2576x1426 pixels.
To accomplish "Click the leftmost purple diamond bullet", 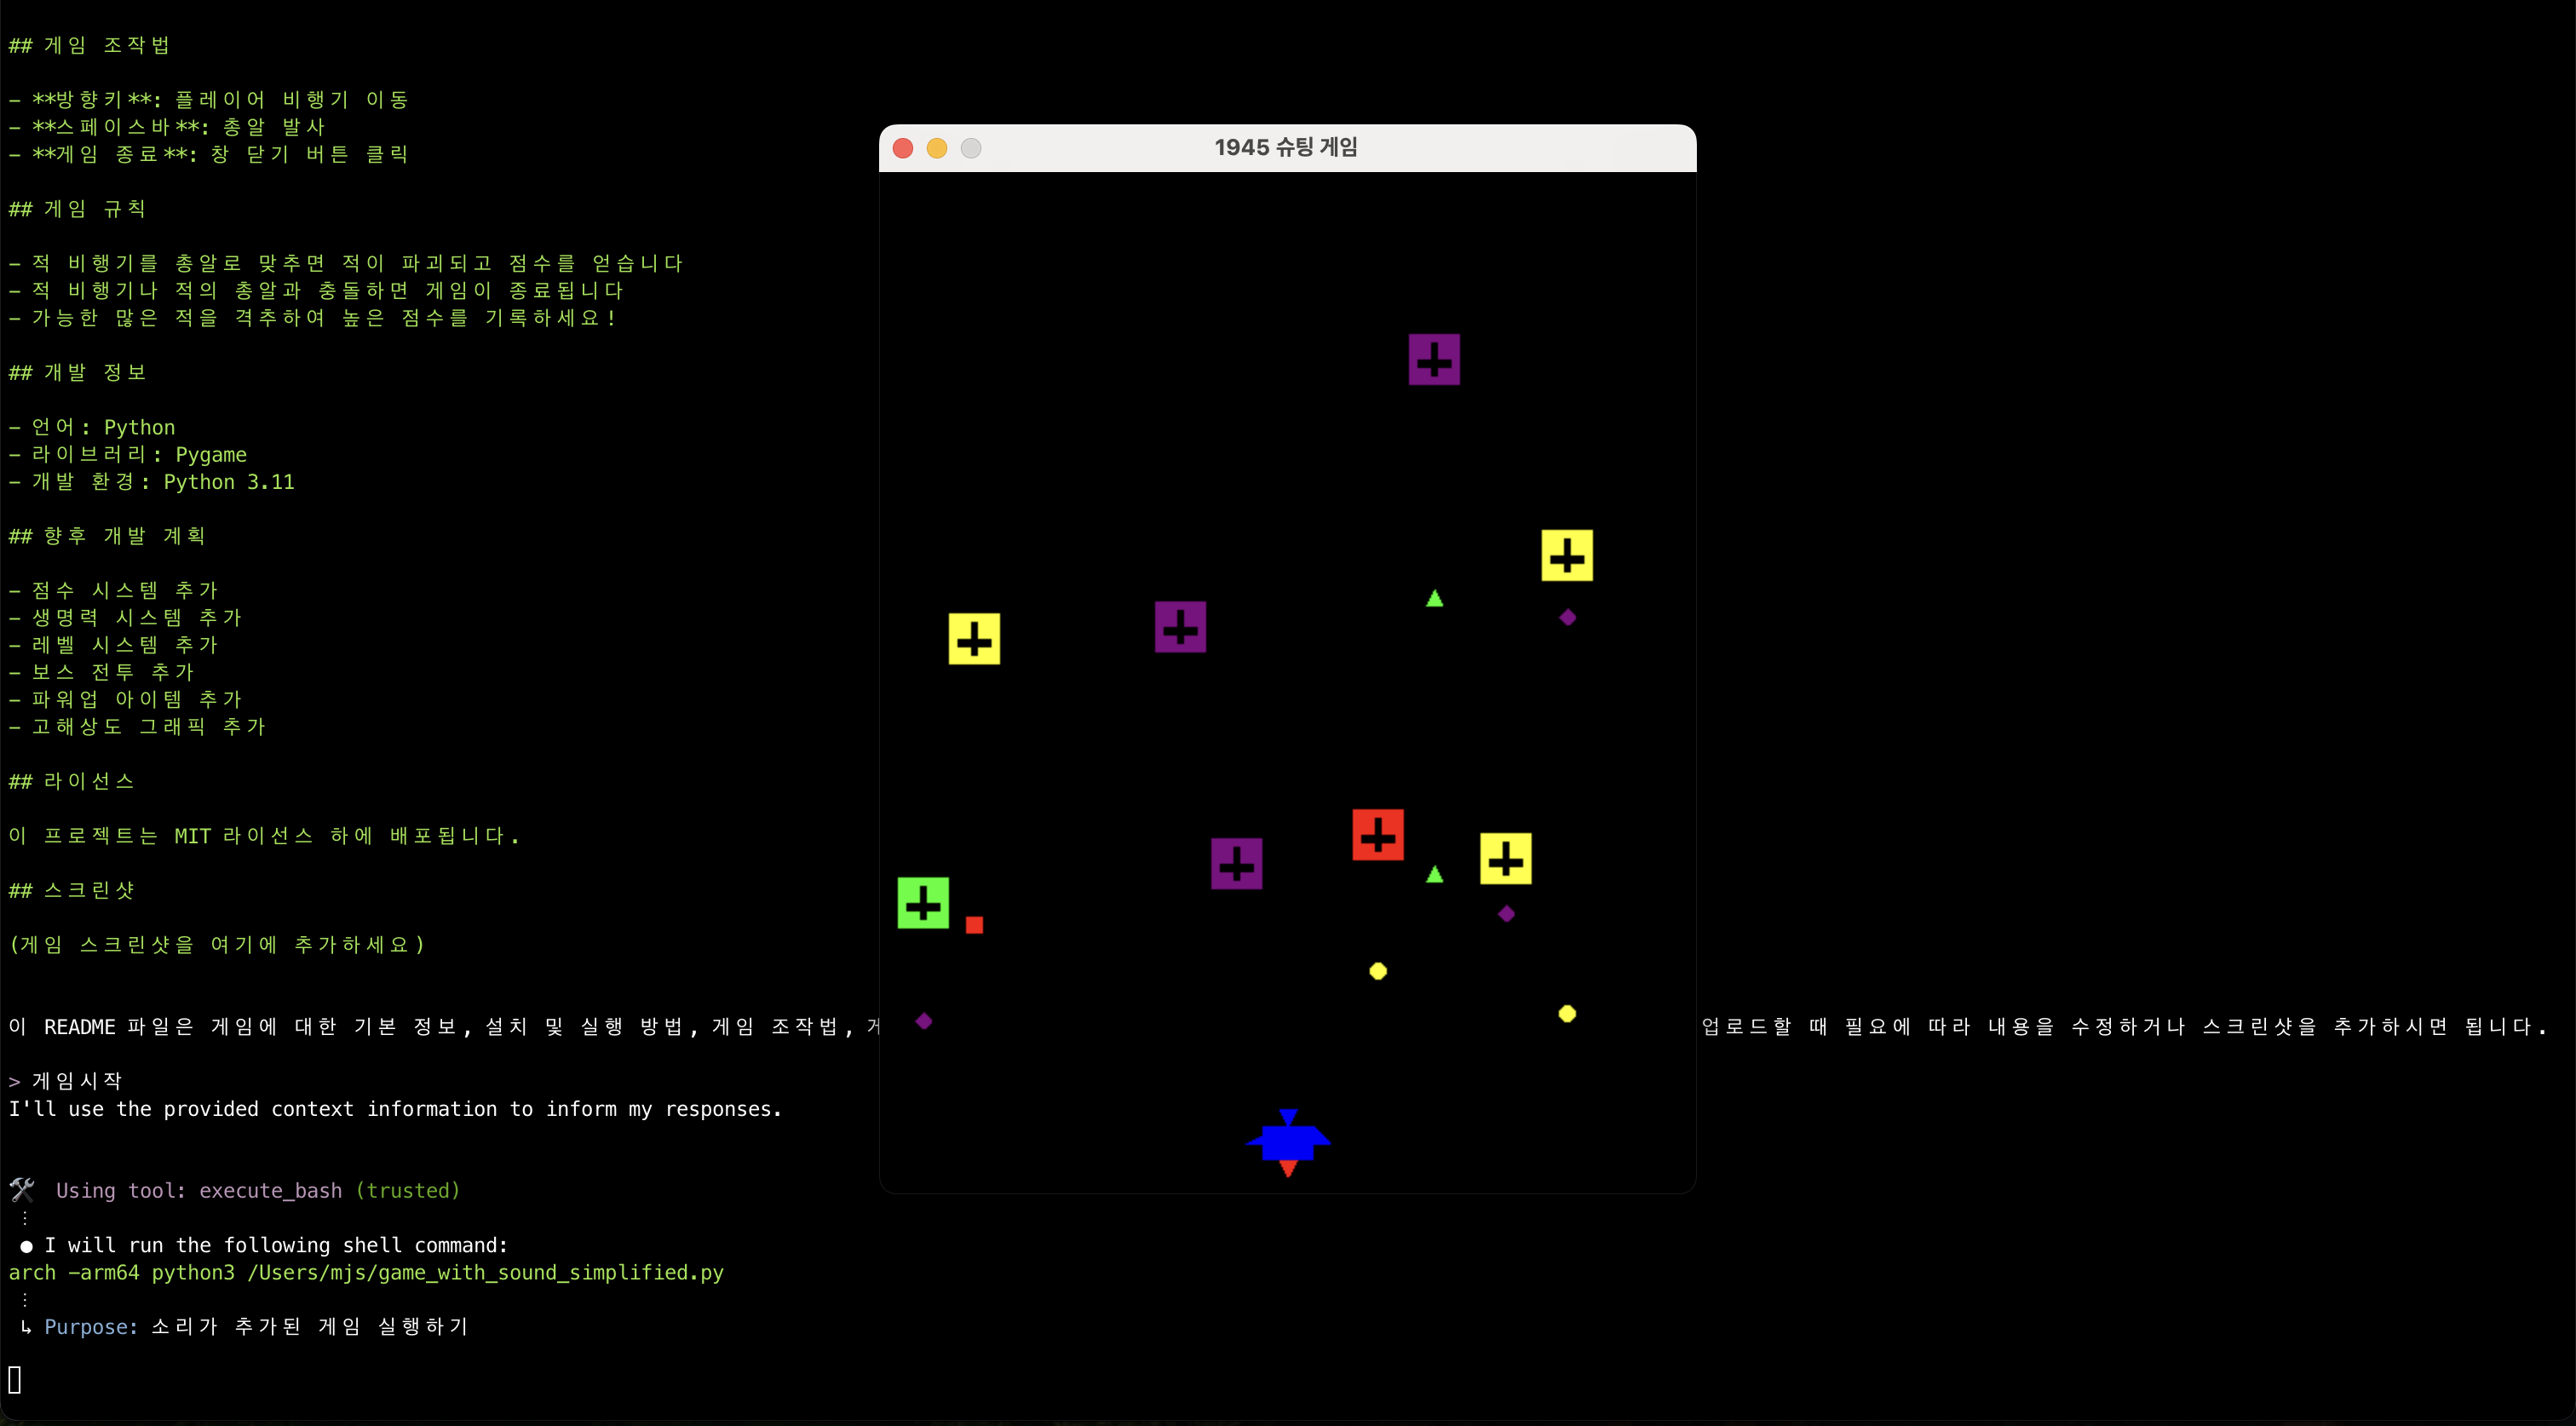I will click(923, 1021).
